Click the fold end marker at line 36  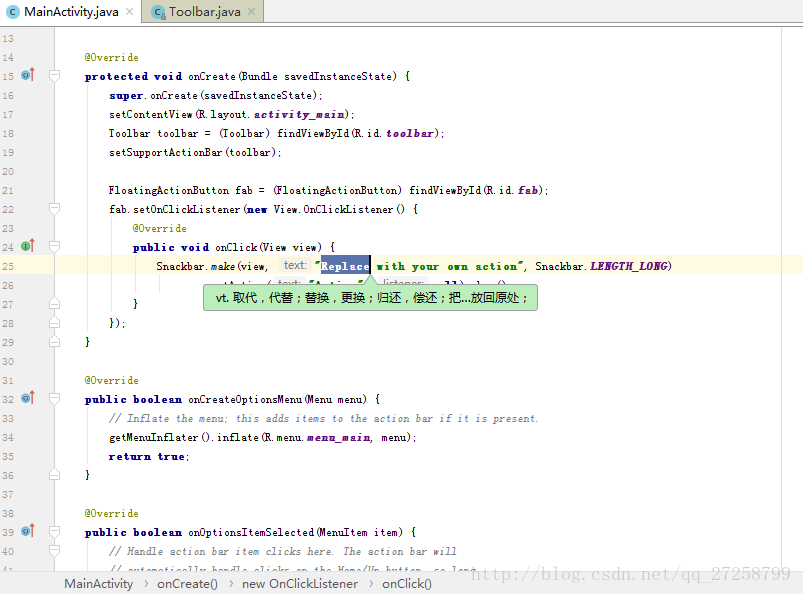coord(54,475)
